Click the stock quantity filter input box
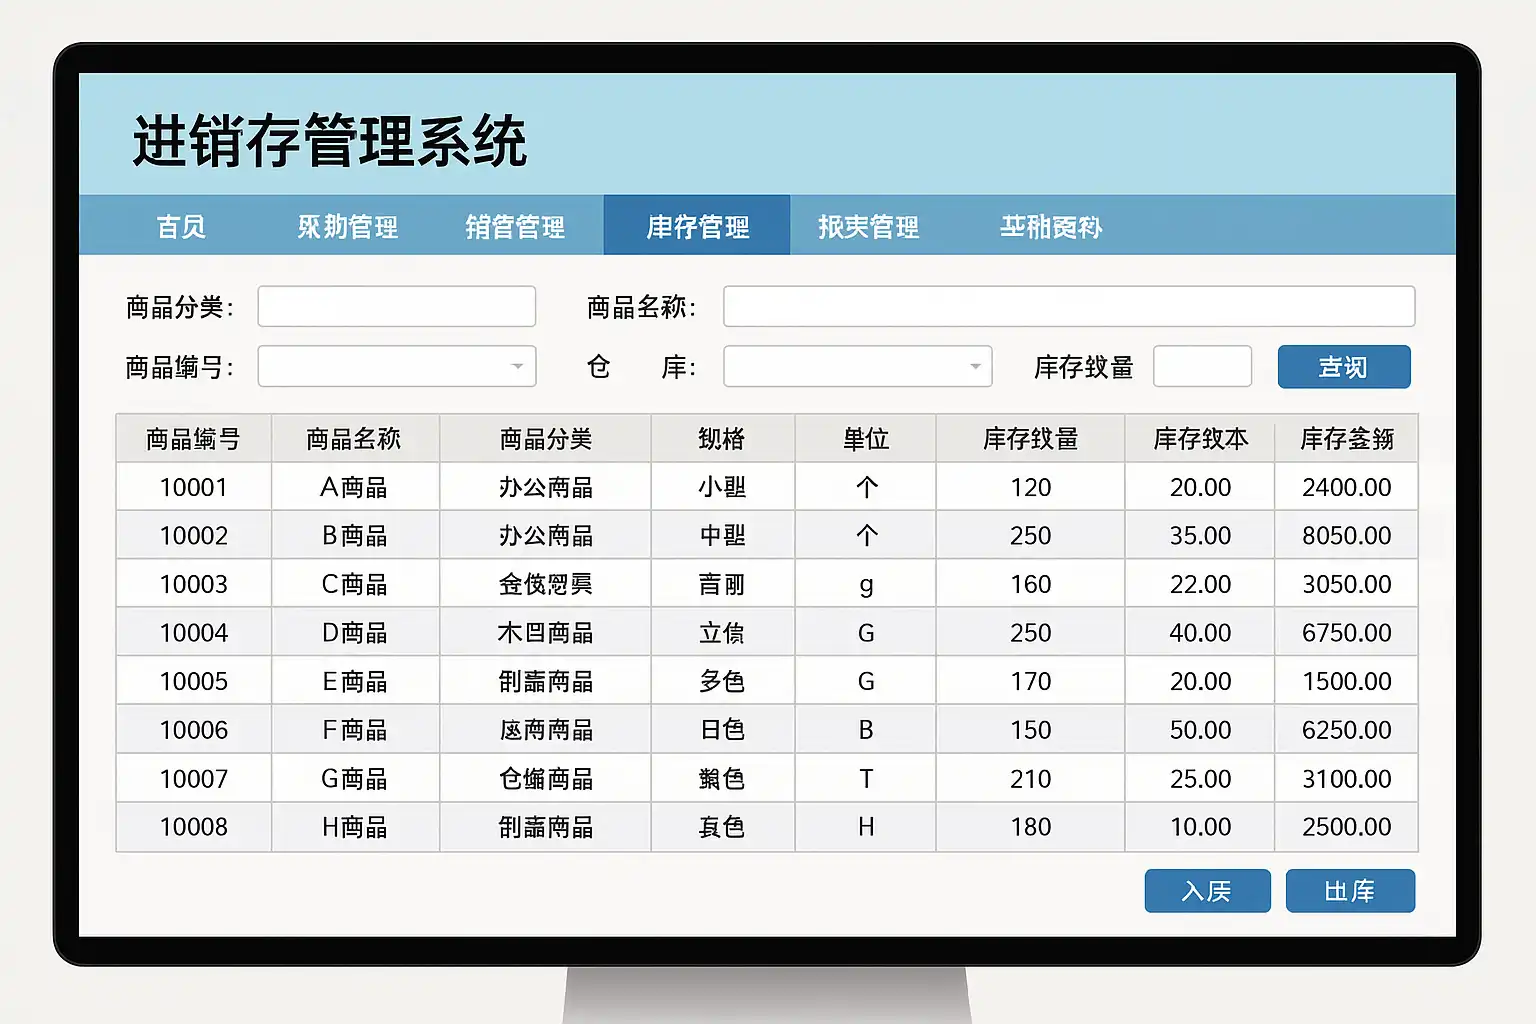The height and width of the screenshot is (1024, 1536). 1202,367
